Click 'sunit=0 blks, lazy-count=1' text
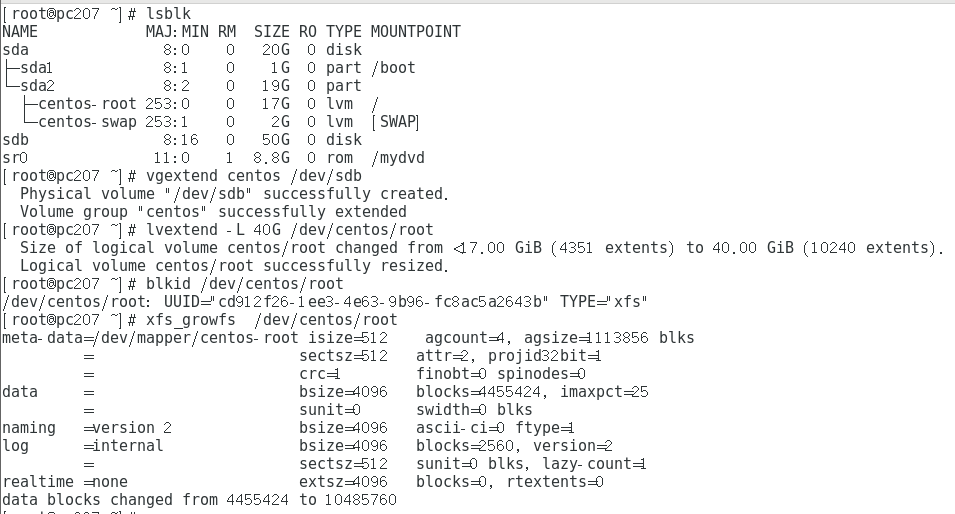The height and width of the screenshot is (514, 955). pos(531,463)
